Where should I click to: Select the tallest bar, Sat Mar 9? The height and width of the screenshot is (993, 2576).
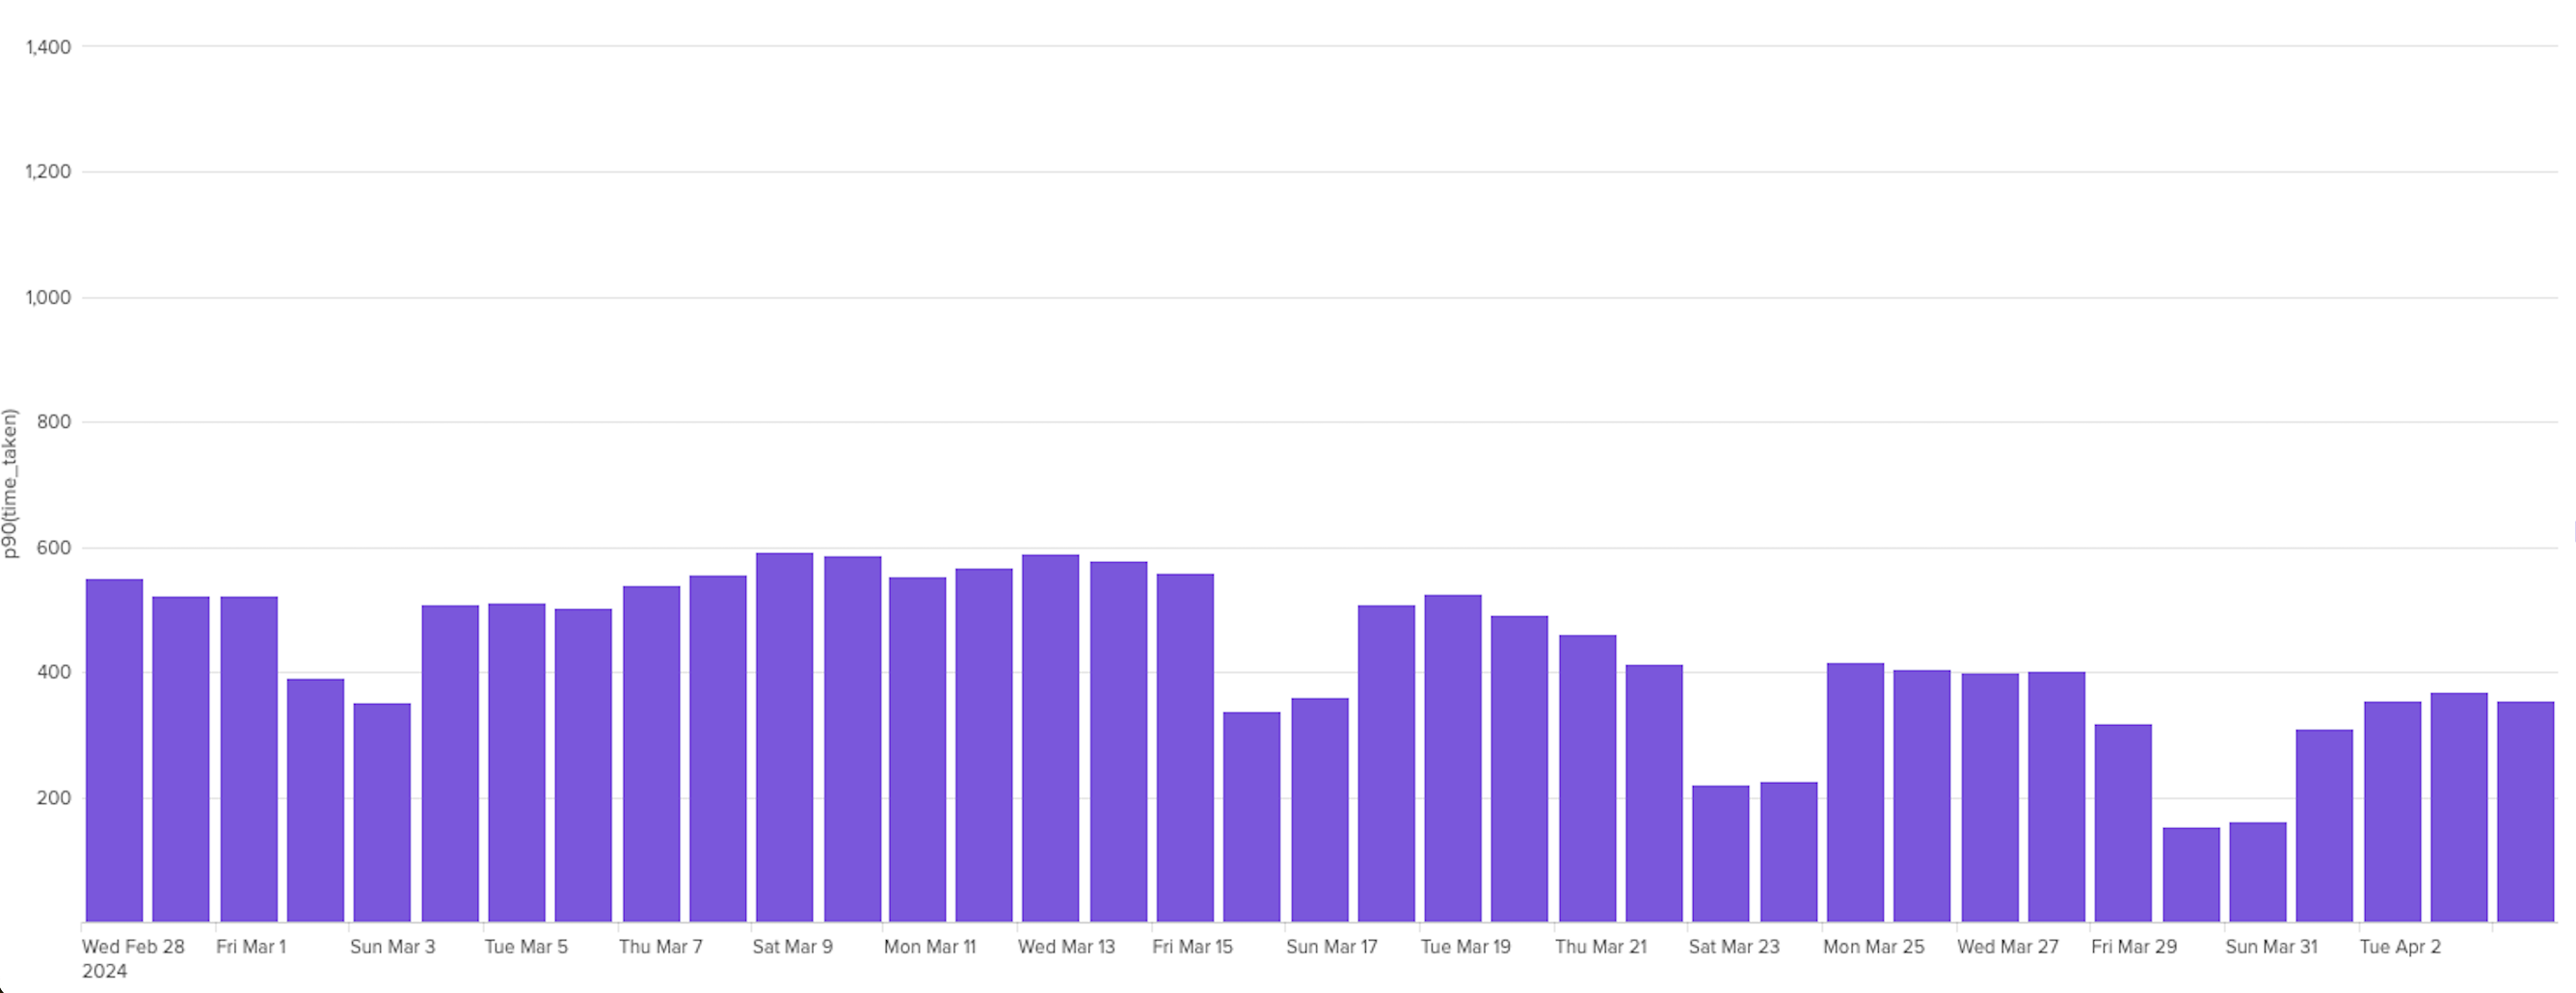click(785, 737)
